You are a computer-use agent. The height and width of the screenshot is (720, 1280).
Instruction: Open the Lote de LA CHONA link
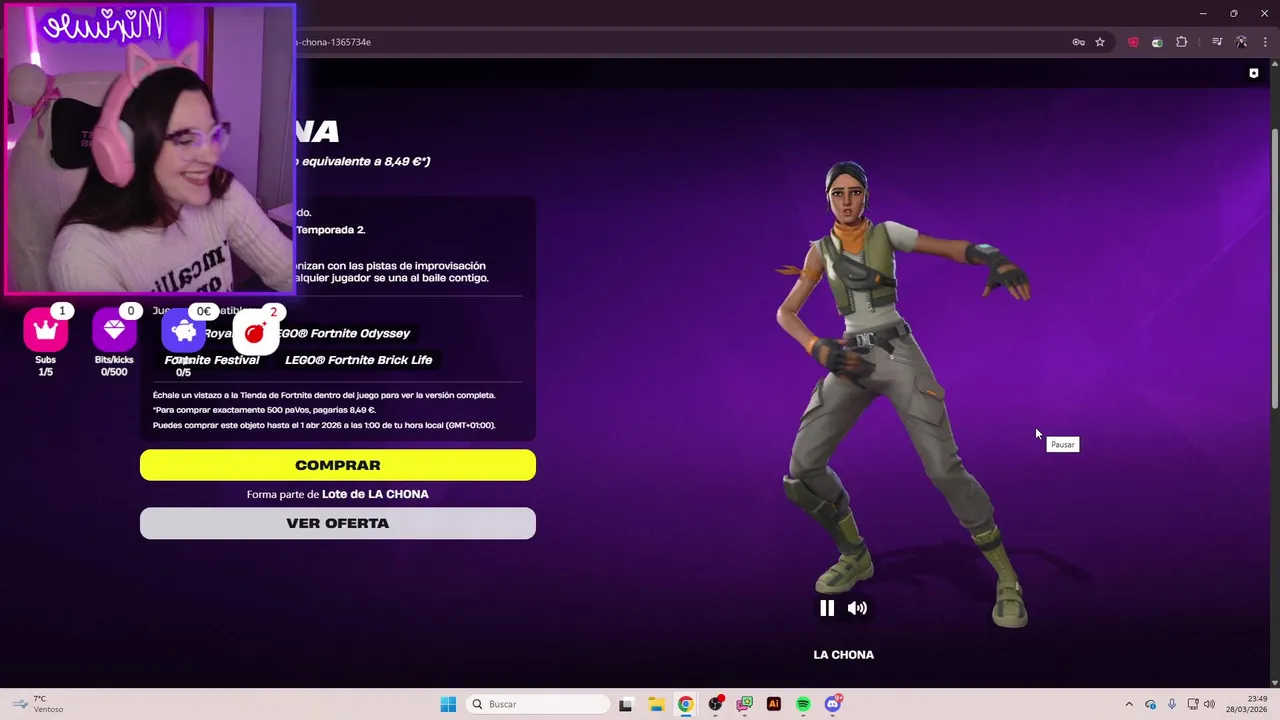tap(375, 494)
